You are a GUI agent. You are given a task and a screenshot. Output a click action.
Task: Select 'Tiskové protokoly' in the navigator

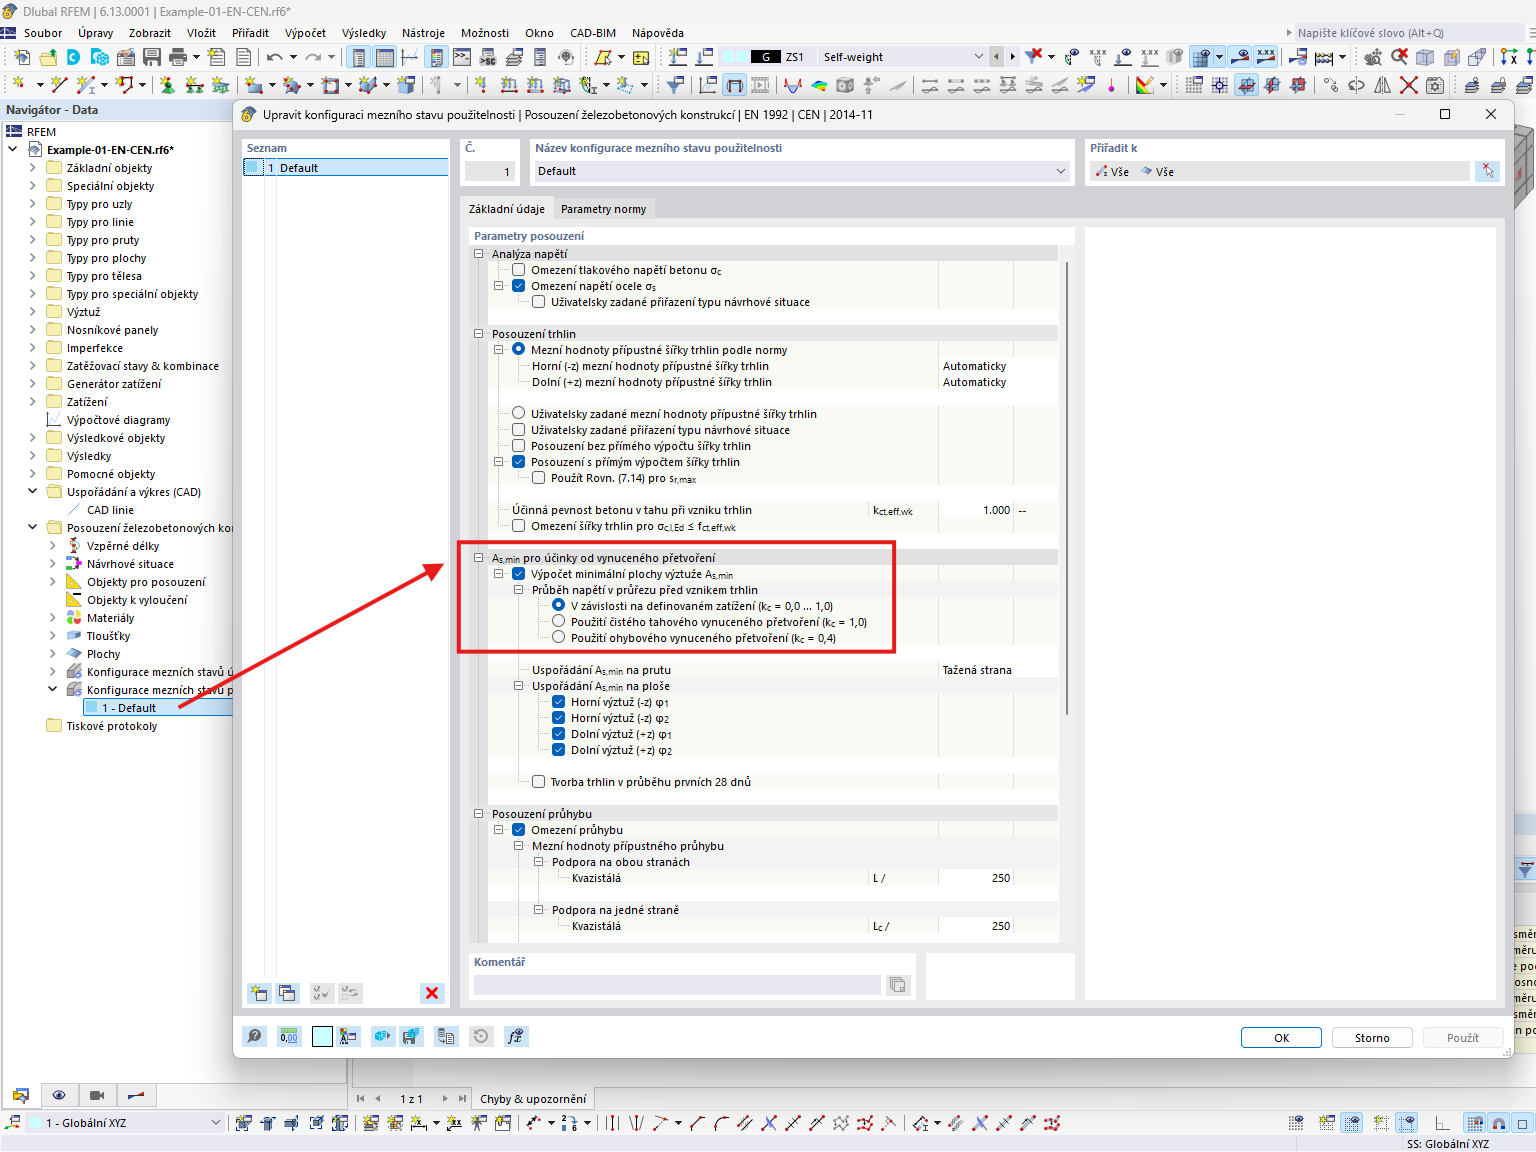[112, 726]
